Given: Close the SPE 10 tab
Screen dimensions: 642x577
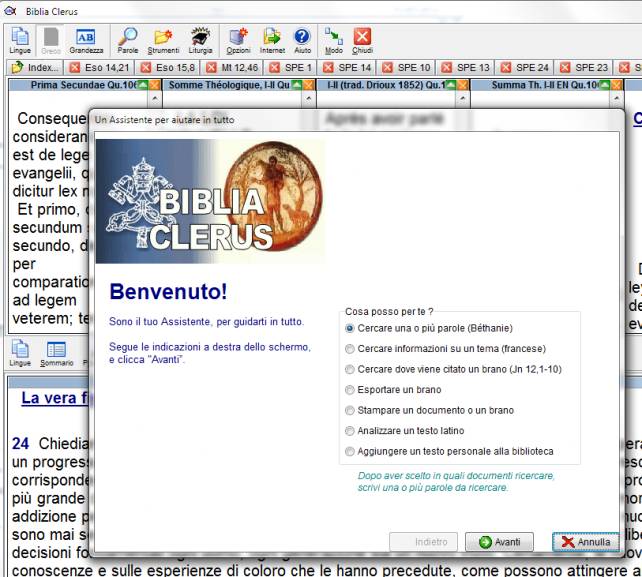Looking at the screenshot, I should click(387, 68).
